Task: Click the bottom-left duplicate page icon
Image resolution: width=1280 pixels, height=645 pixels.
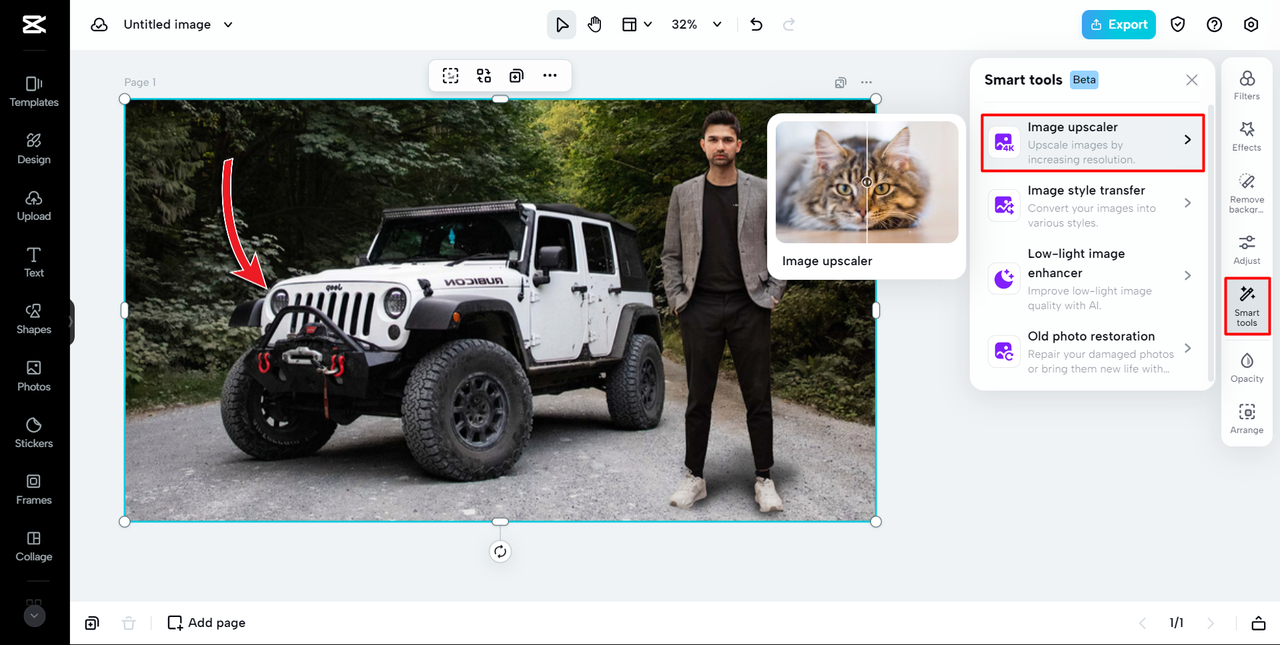Action: click(92, 623)
